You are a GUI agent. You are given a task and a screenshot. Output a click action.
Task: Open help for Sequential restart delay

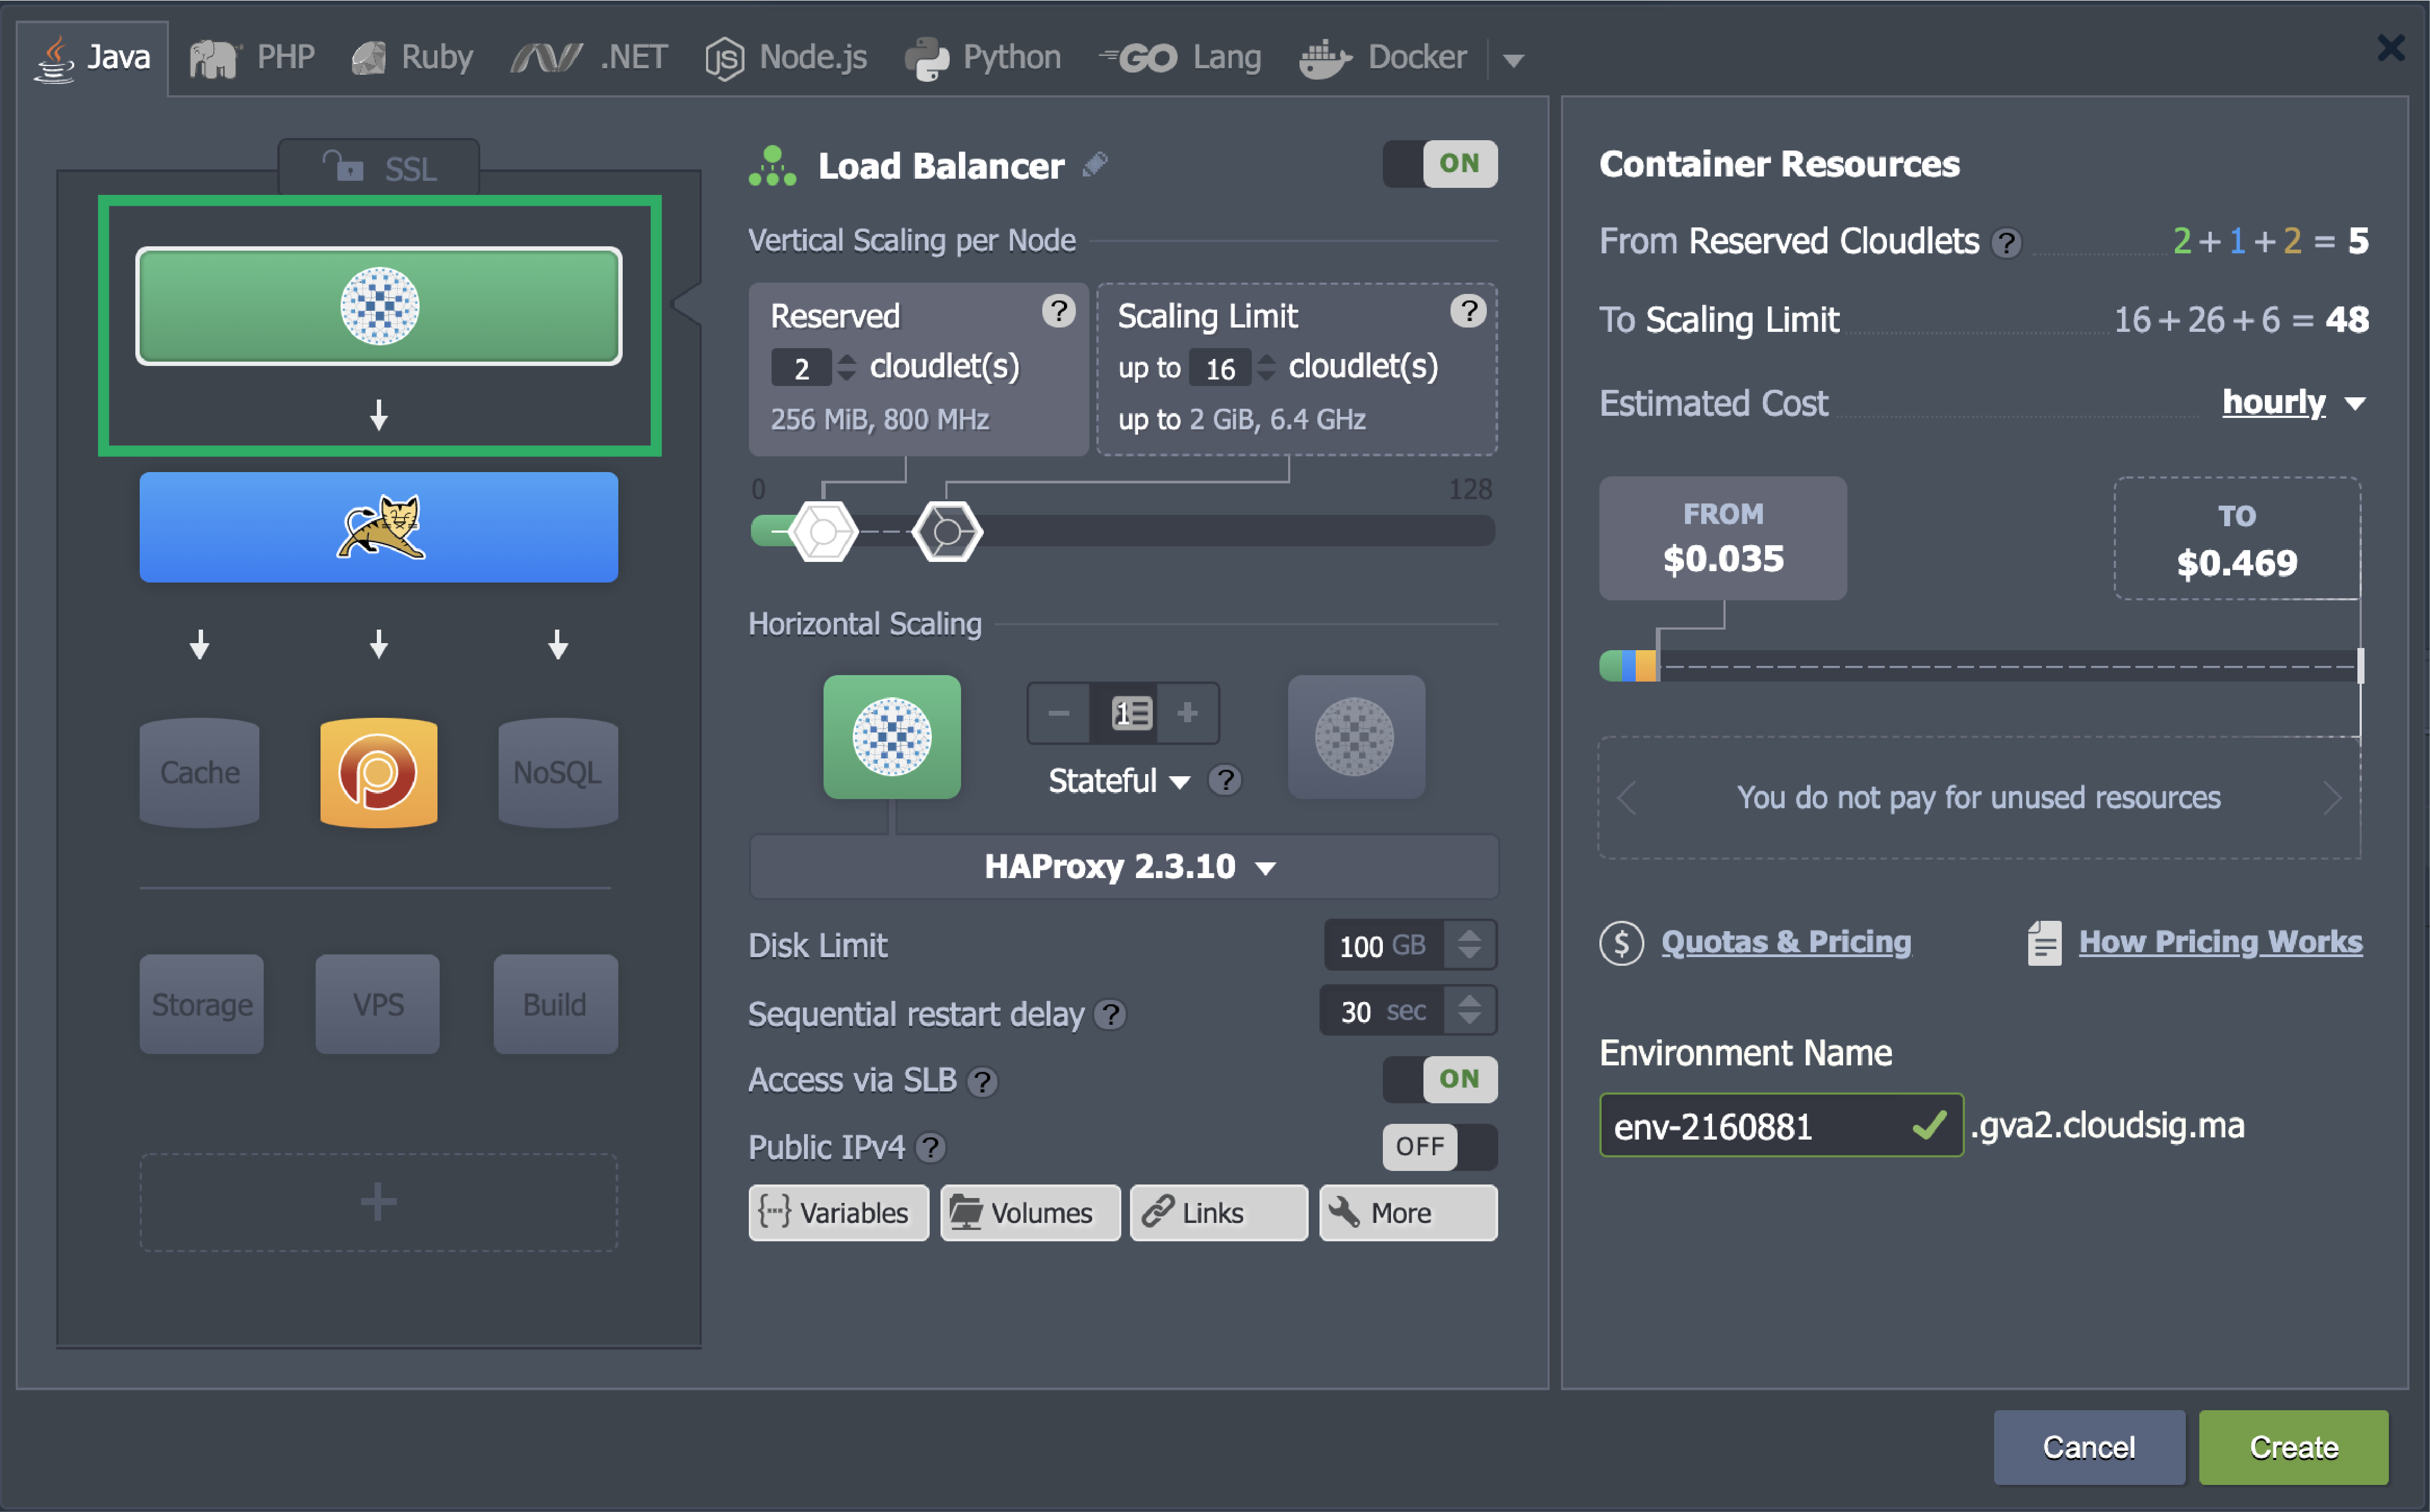(1110, 1015)
